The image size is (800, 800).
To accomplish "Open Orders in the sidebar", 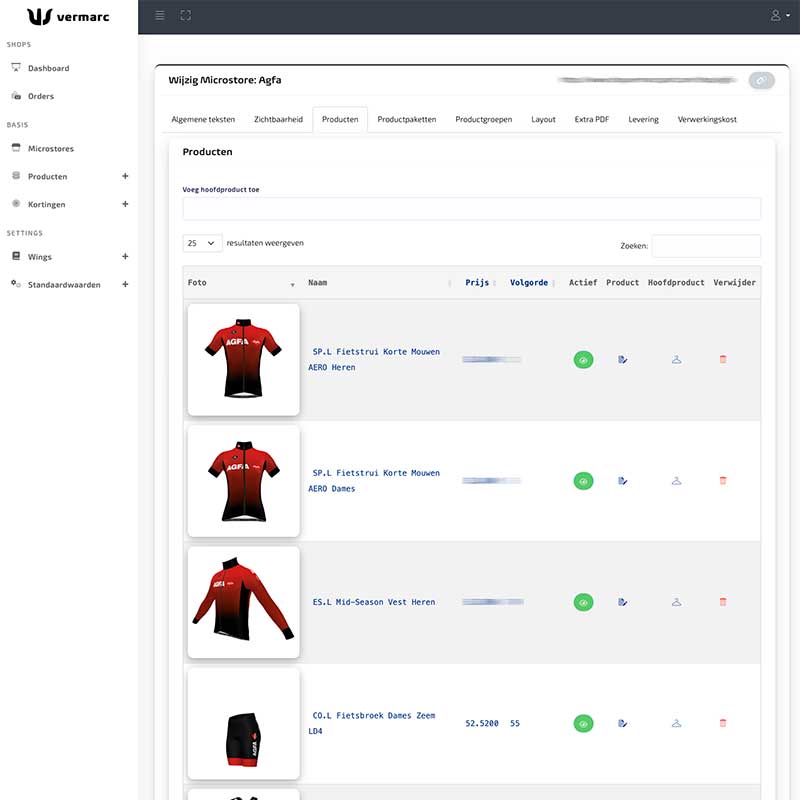I will [41, 96].
